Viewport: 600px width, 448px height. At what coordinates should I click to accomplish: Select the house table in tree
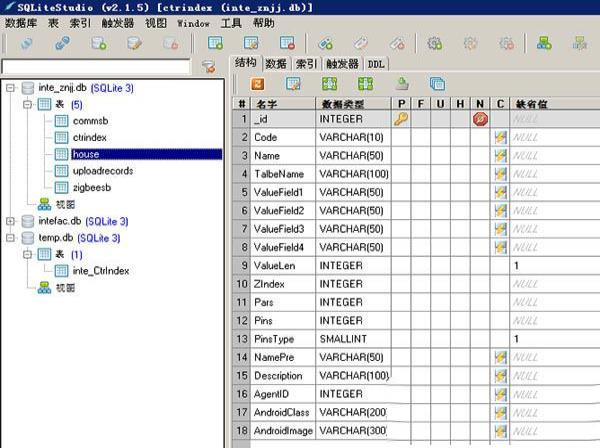coord(146,154)
